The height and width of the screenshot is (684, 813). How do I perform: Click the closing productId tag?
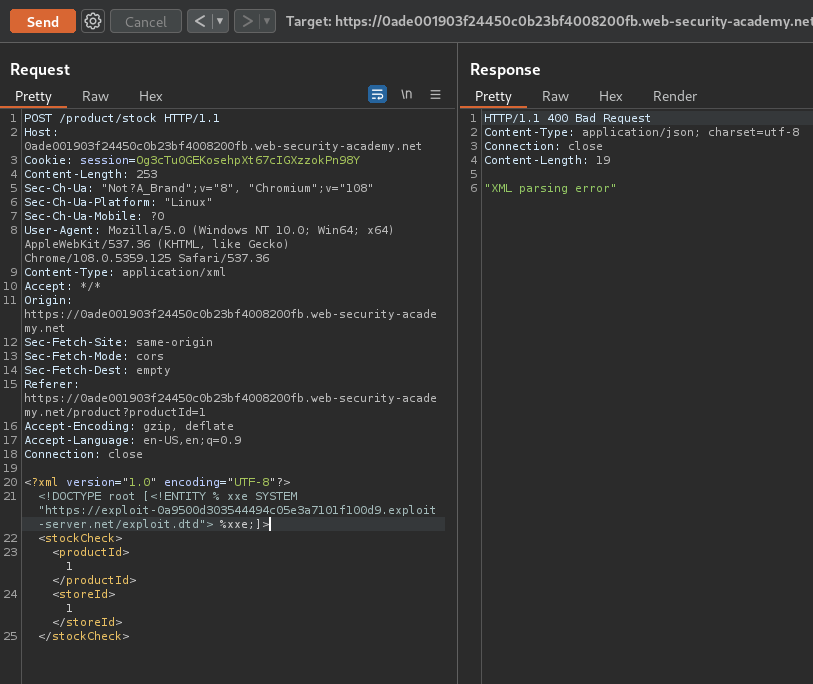(x=94, y=580)
